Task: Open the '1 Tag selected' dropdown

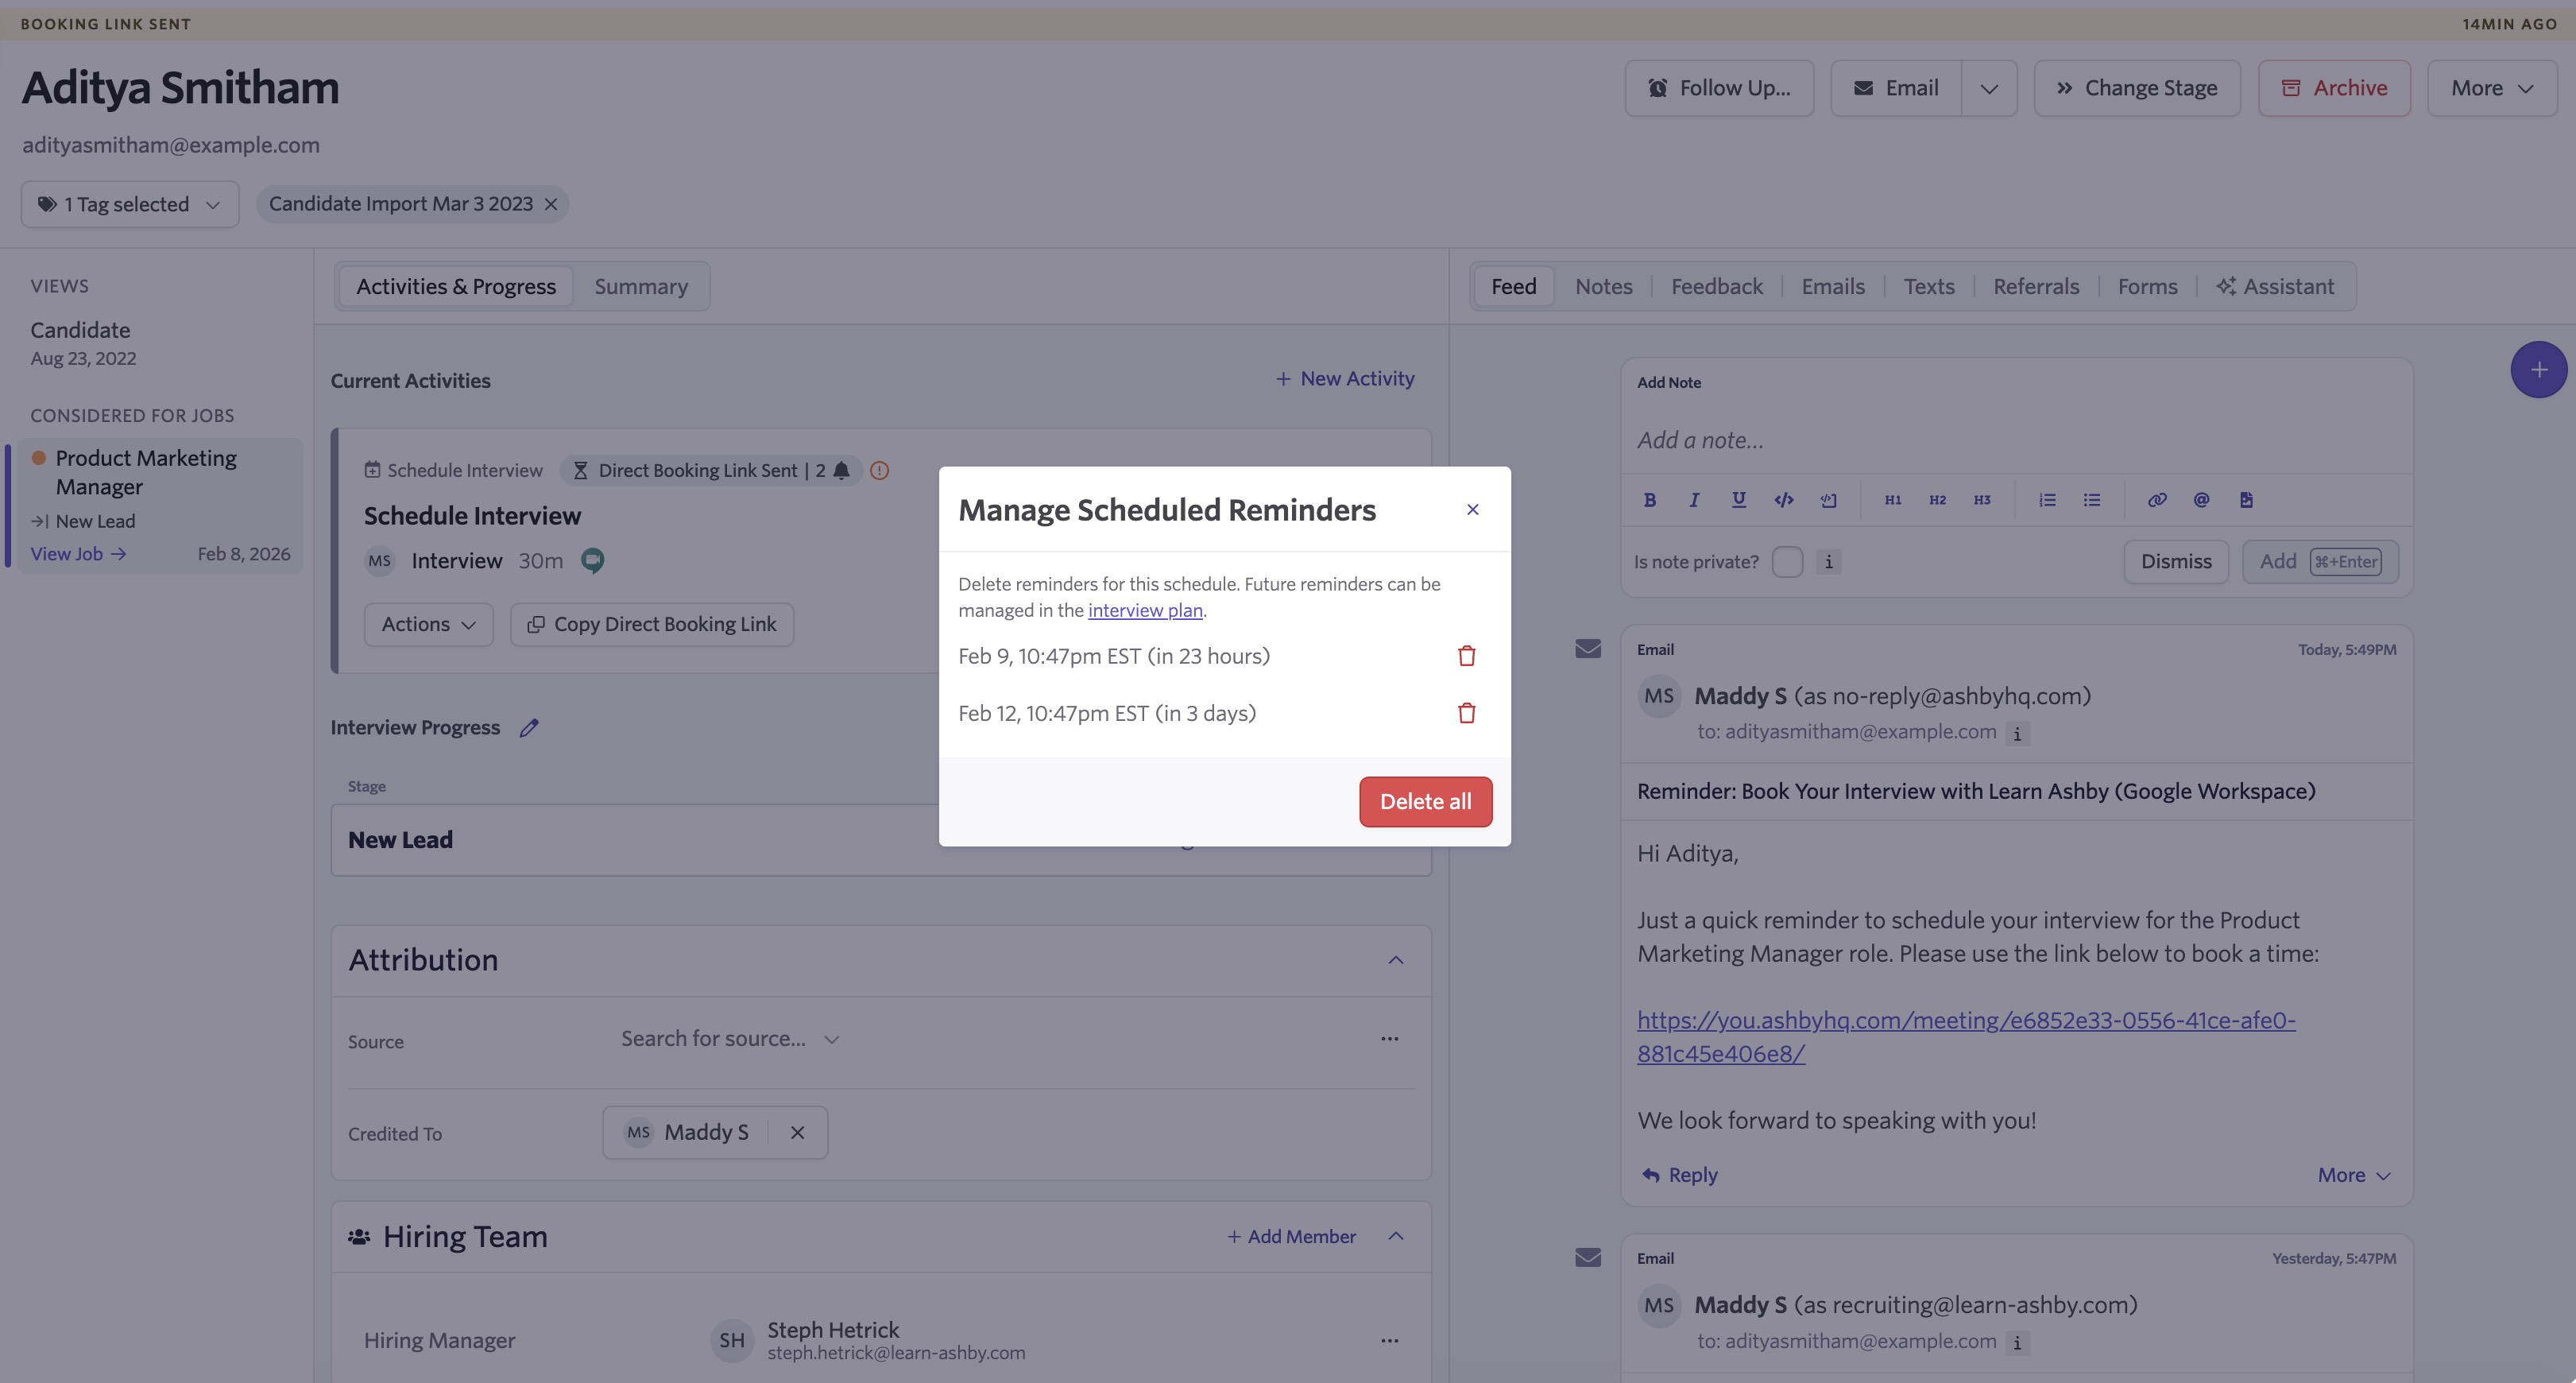Action: tap(130, 204)
